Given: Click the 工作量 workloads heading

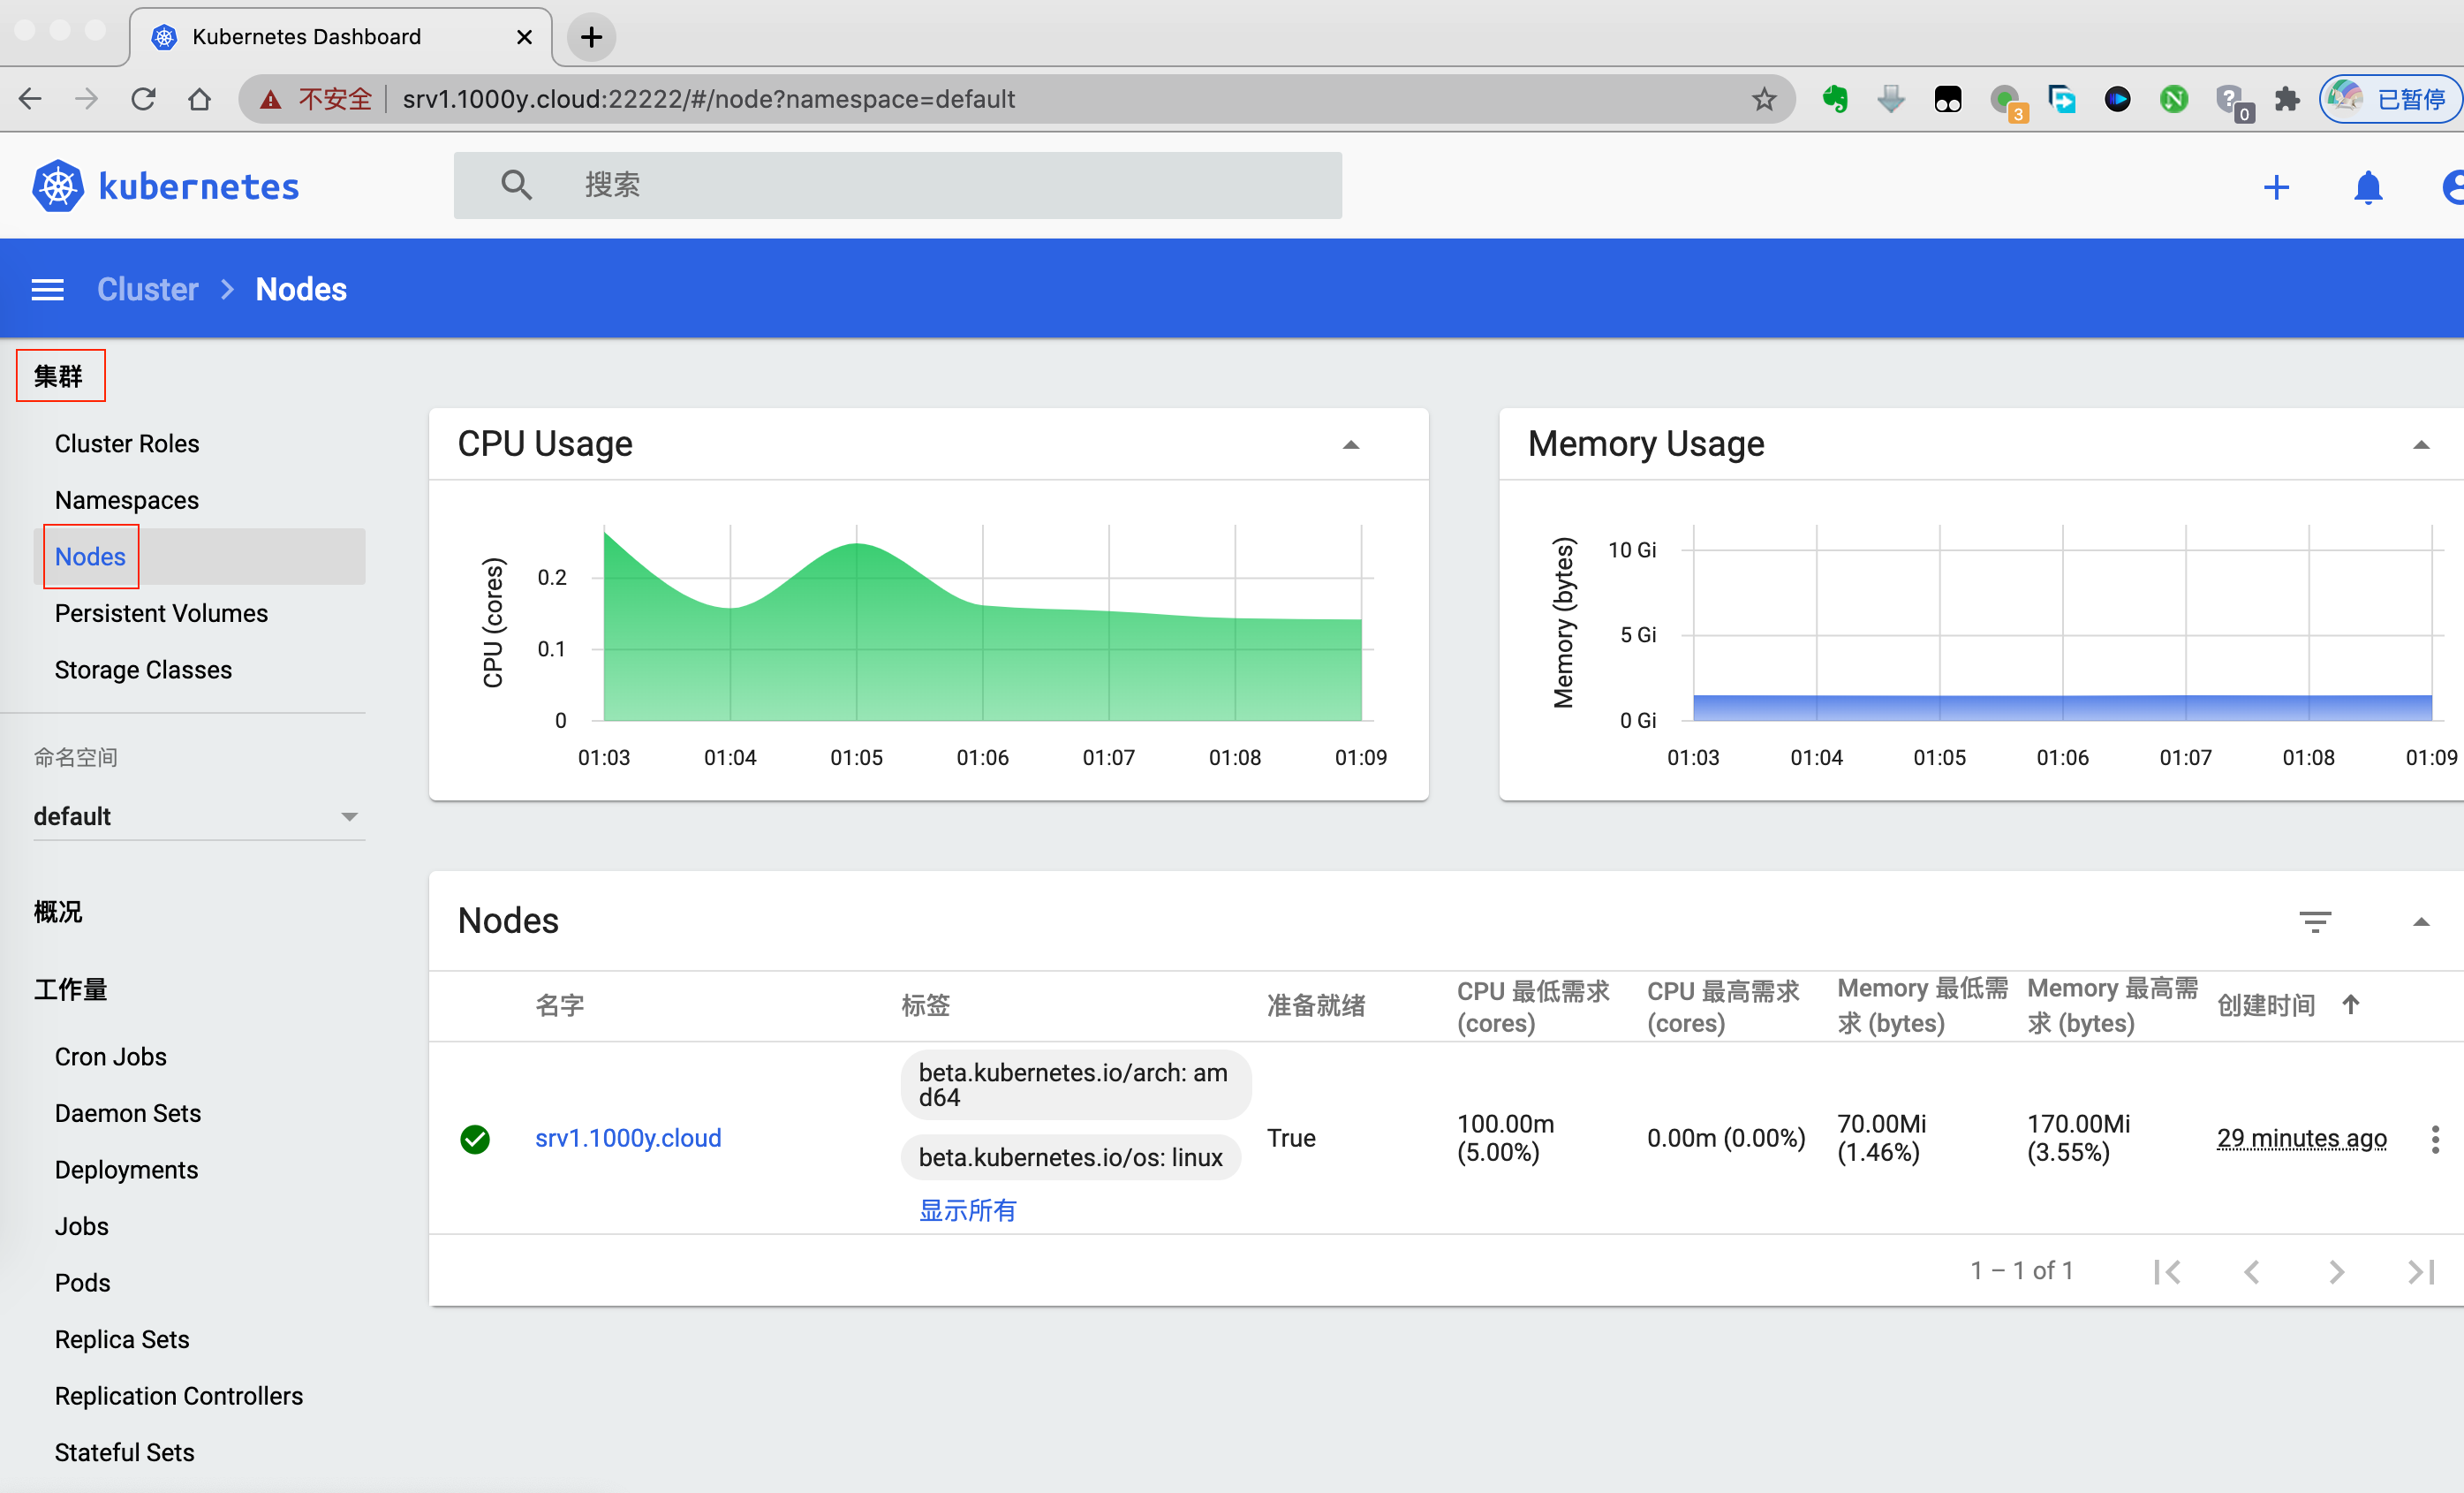Looking at the screenshot, I should 70,990.
